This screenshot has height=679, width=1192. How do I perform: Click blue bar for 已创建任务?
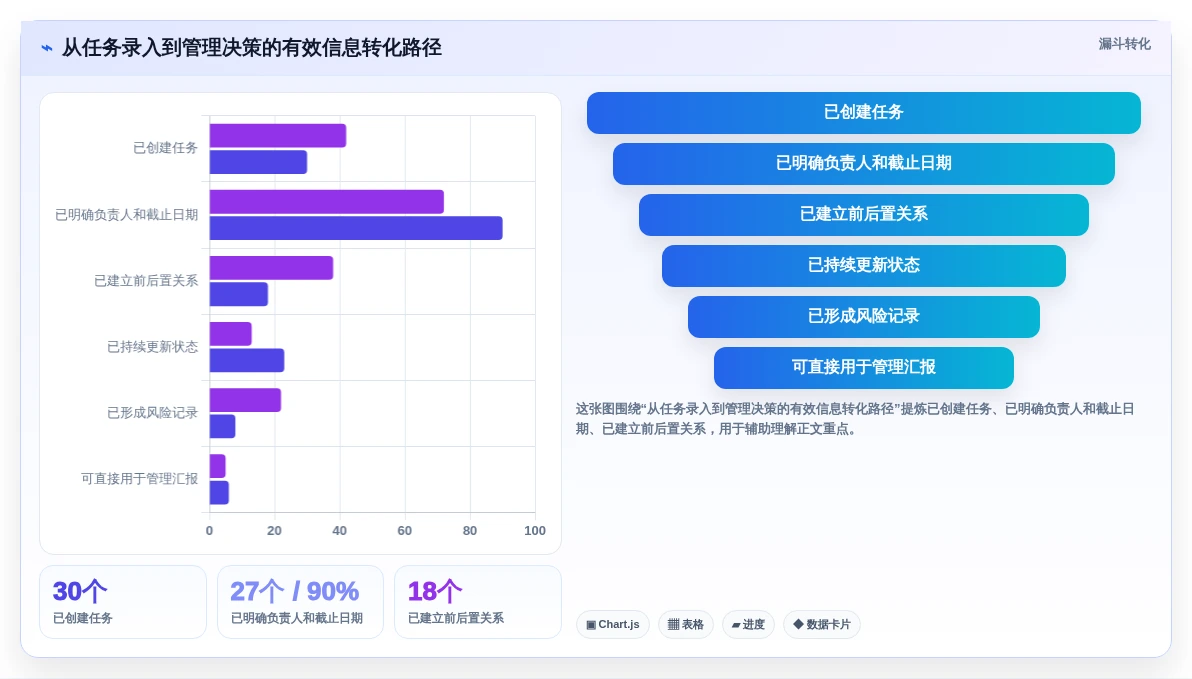[x=258, y=162]
